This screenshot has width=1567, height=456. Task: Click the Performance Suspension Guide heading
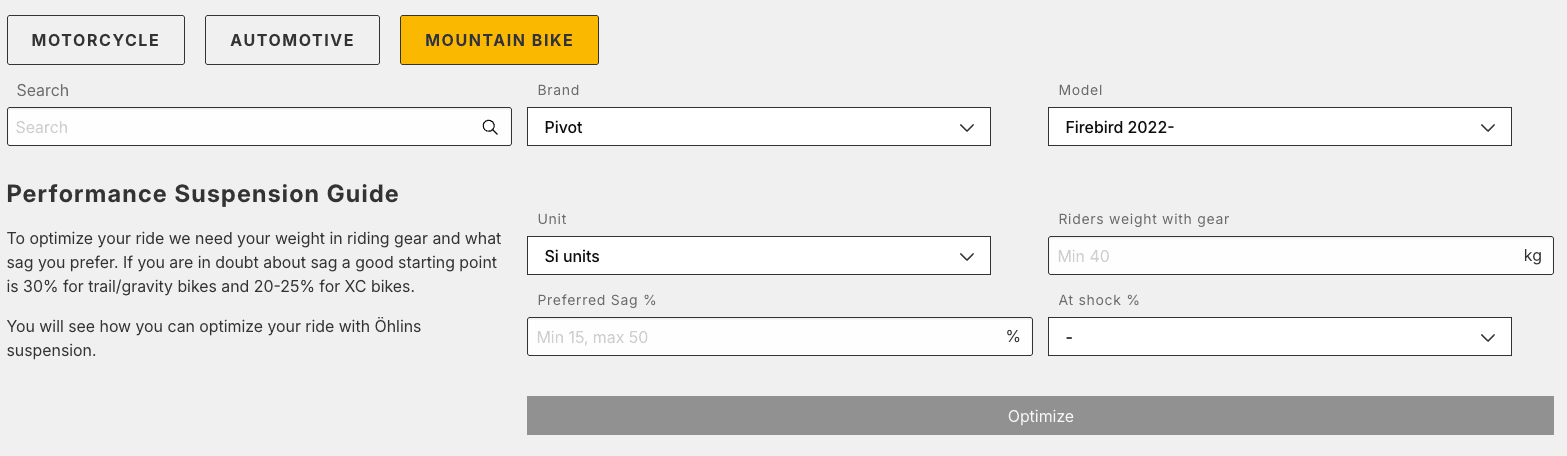tap(203, 194)
